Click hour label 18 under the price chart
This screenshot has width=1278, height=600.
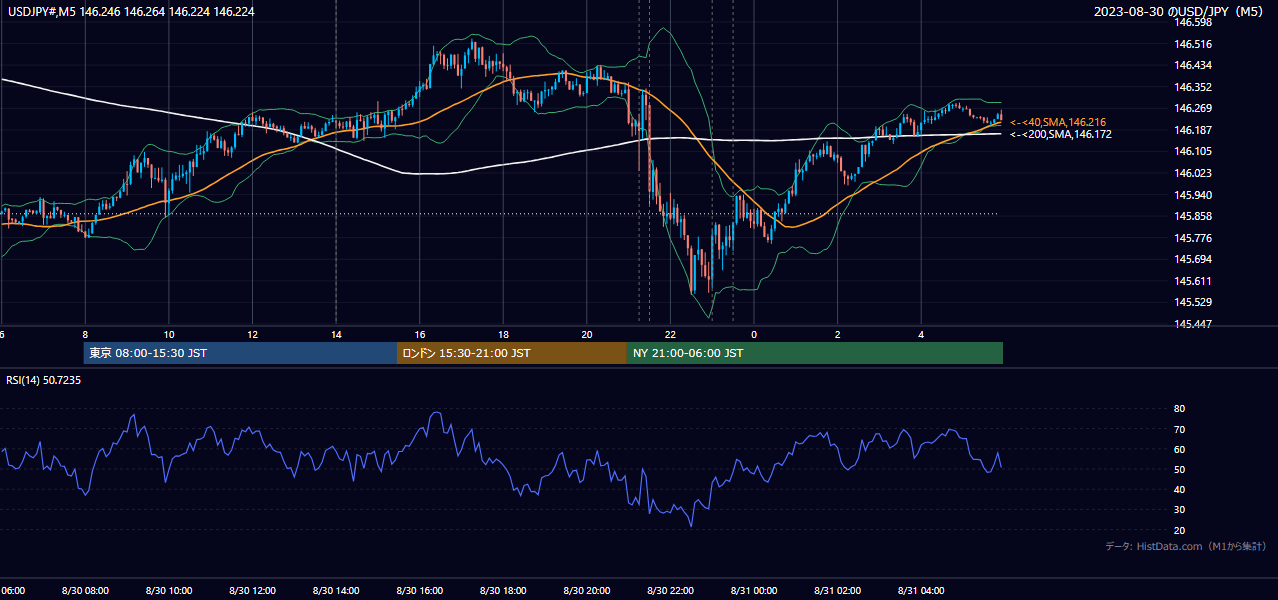[503, 335]
